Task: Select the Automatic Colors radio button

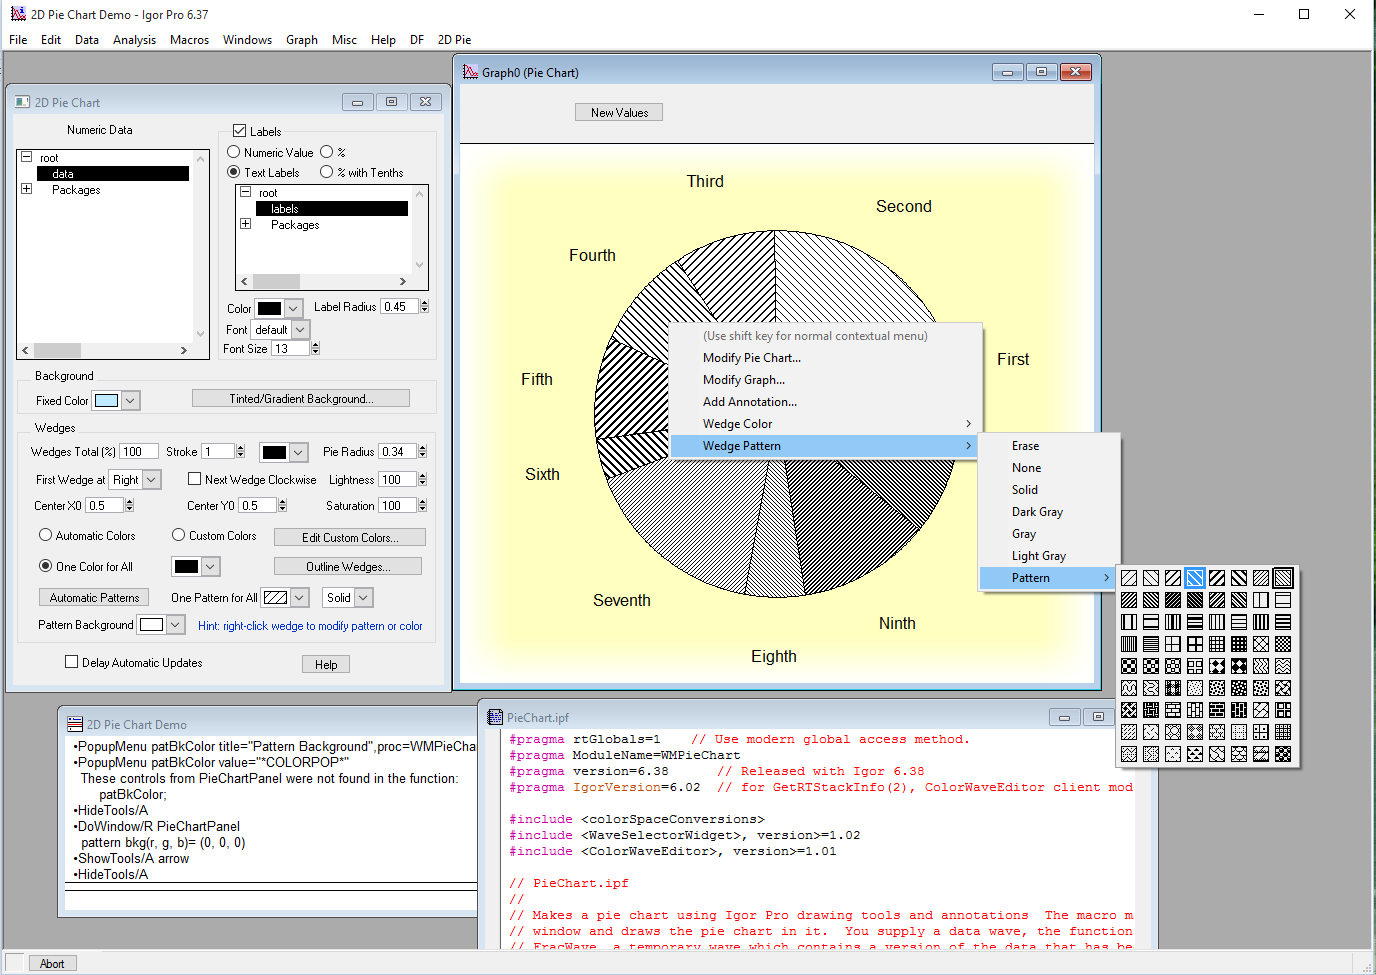Action: point(44,534)
